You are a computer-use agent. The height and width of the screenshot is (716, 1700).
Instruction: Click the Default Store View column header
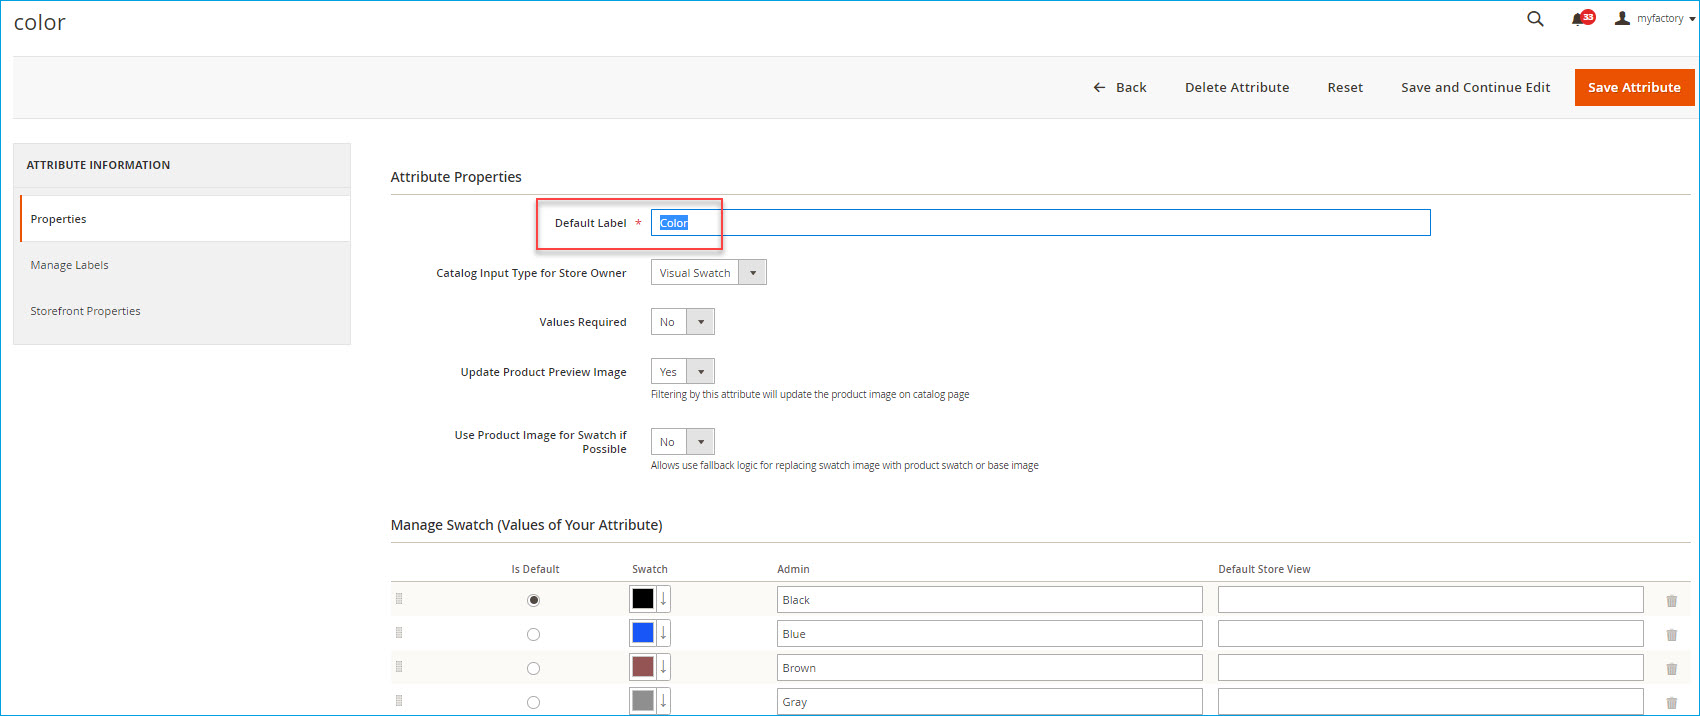[1264, 569]
